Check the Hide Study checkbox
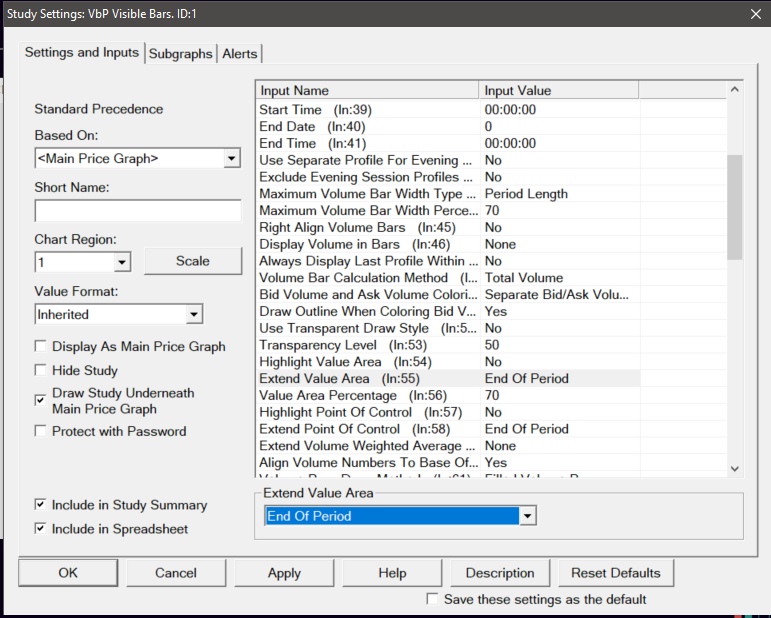The height and width of the screenshot is (618, 771). tap(40, 371)
